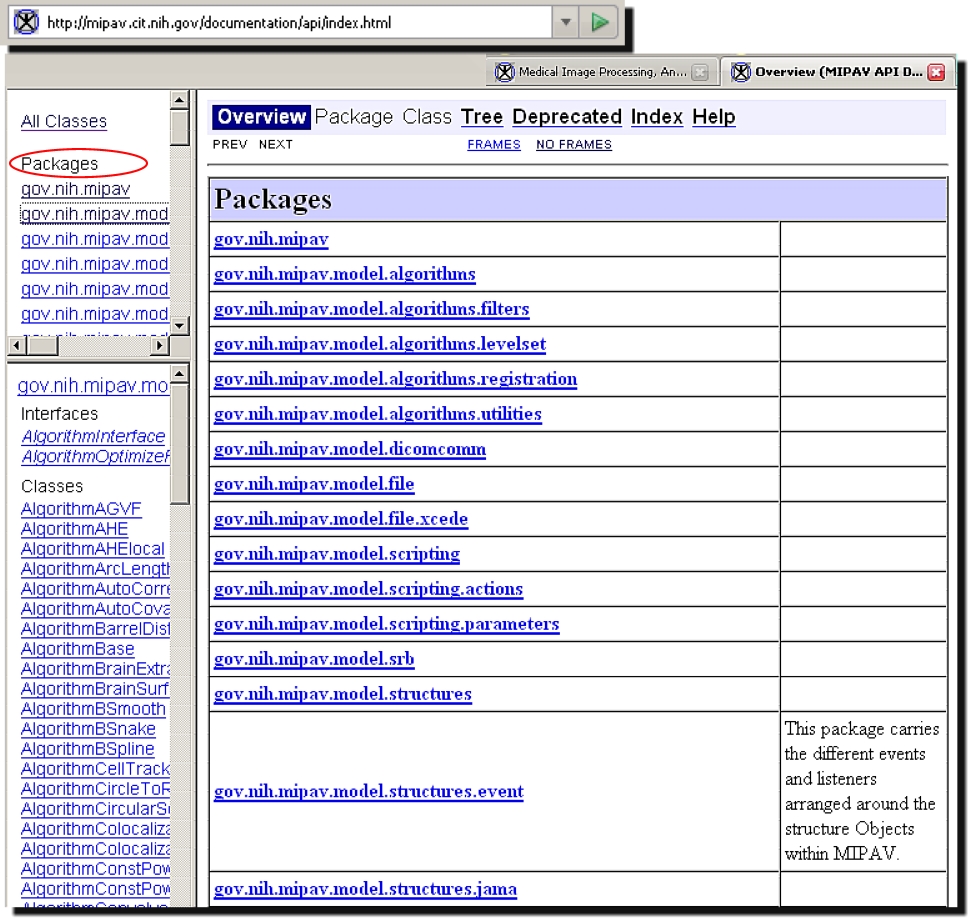Select AlgorithmBase class in class list
The height and width of the screenshot is (920, 970).
pos(77,649)
